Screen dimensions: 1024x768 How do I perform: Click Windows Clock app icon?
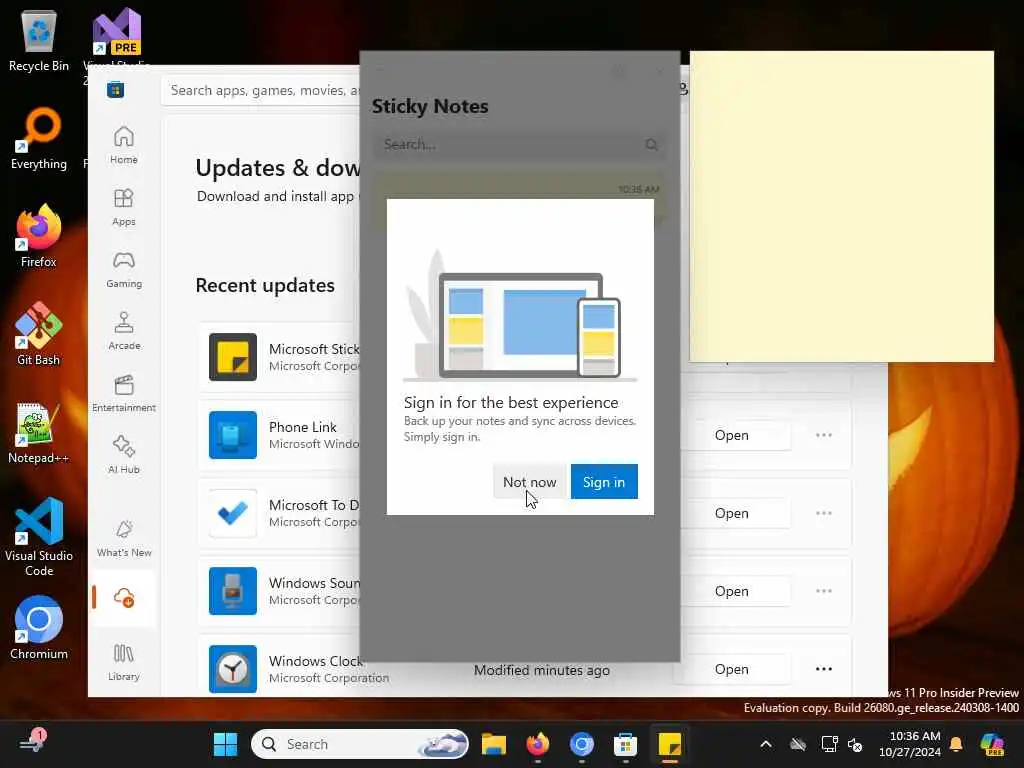tap(232, 669)
